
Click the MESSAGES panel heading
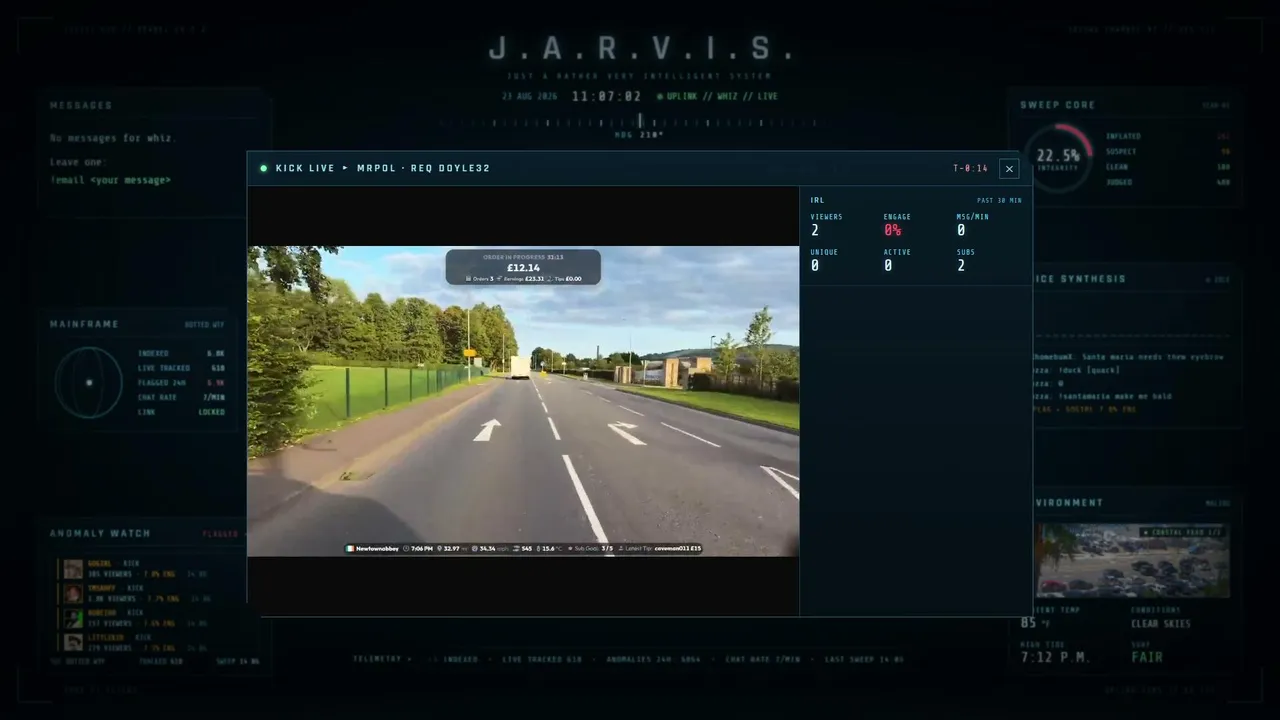point(81,106)
